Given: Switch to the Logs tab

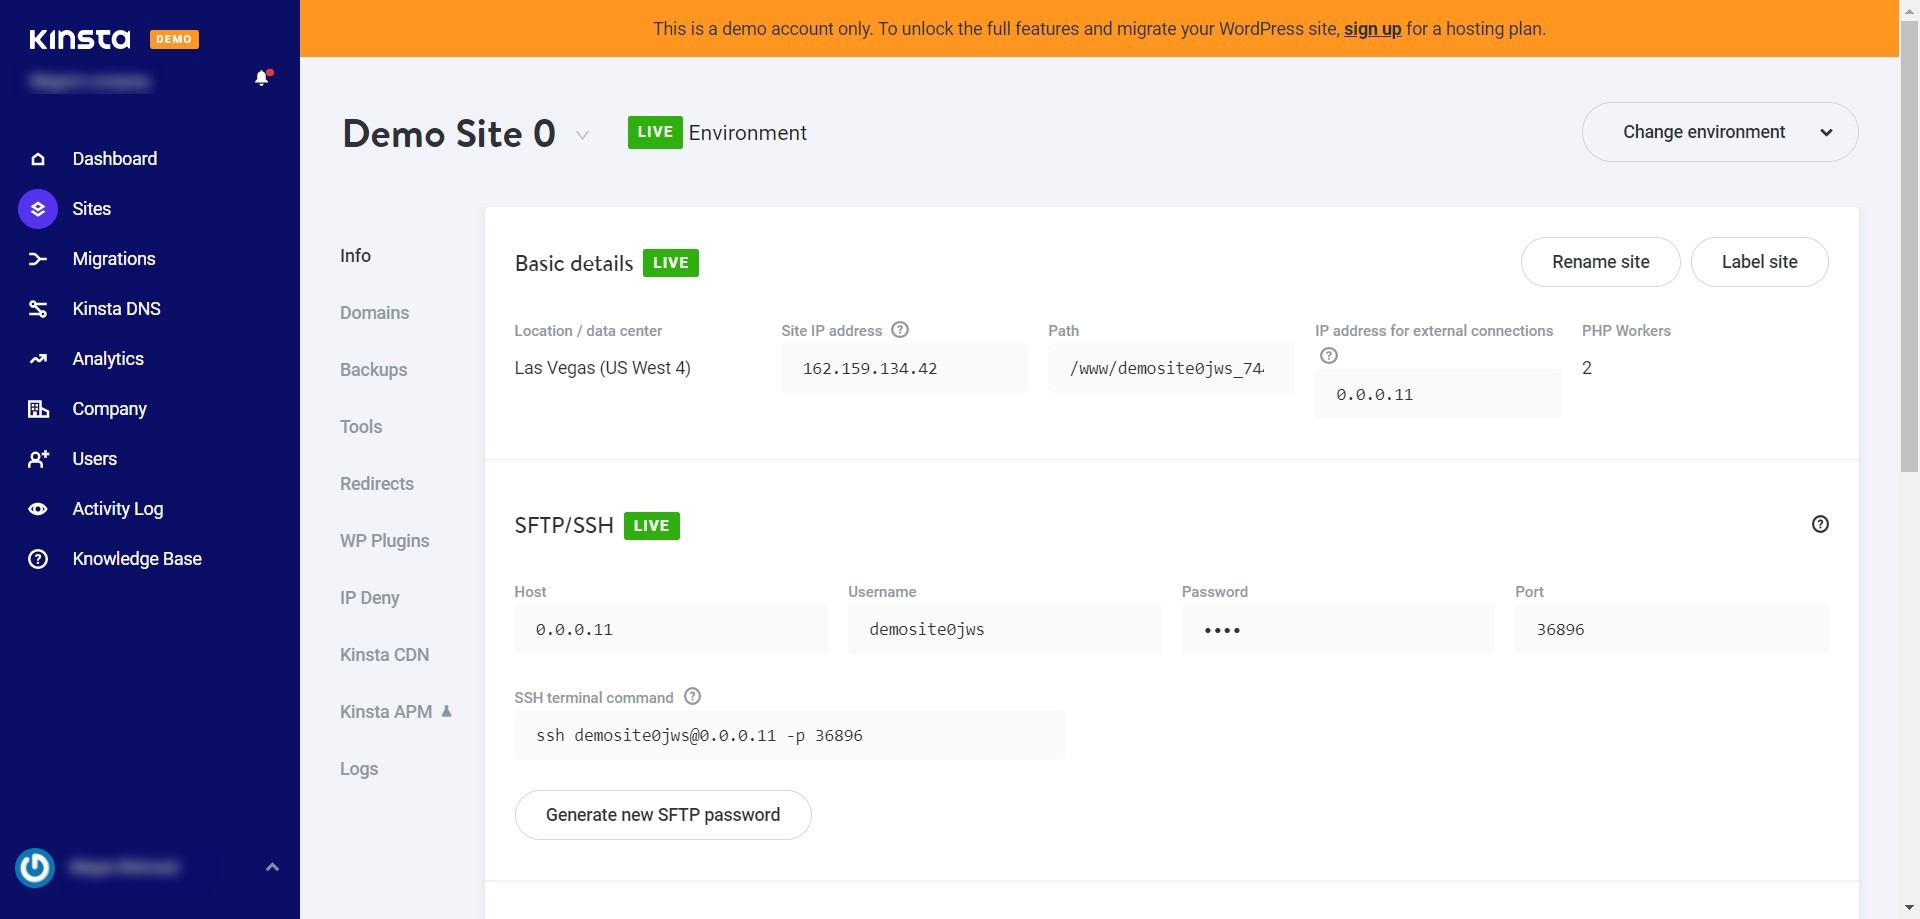Looking at the screenshot, I should [359, 769].
